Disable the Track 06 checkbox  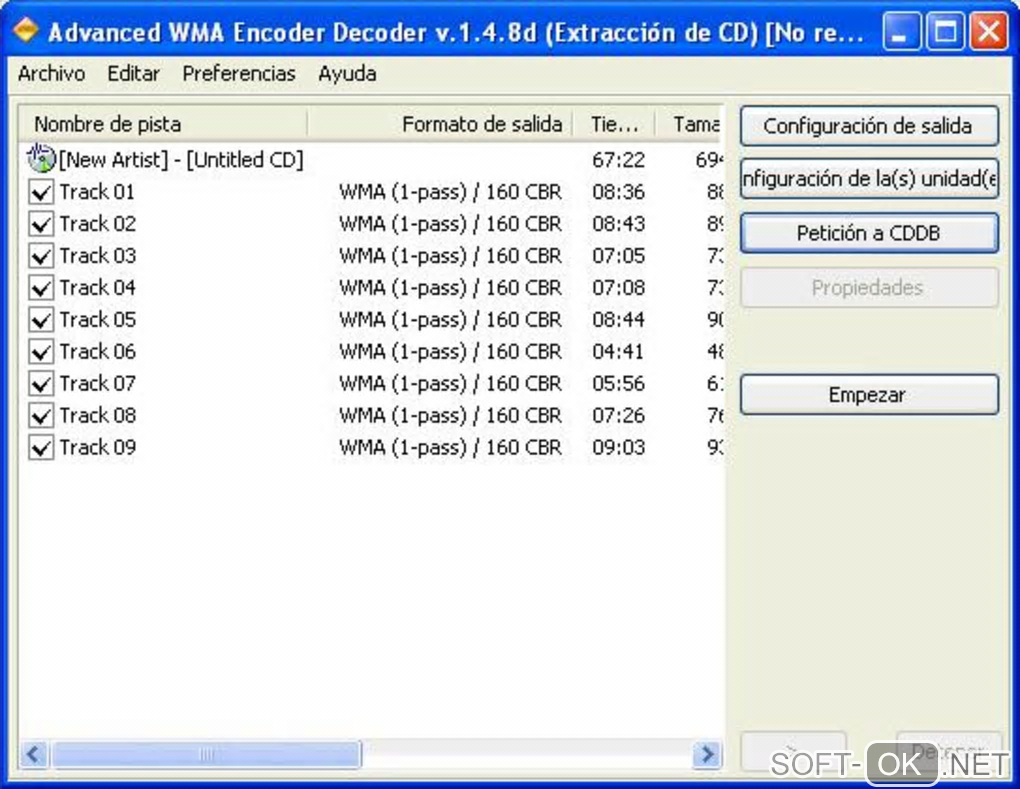tap(41, 352)
